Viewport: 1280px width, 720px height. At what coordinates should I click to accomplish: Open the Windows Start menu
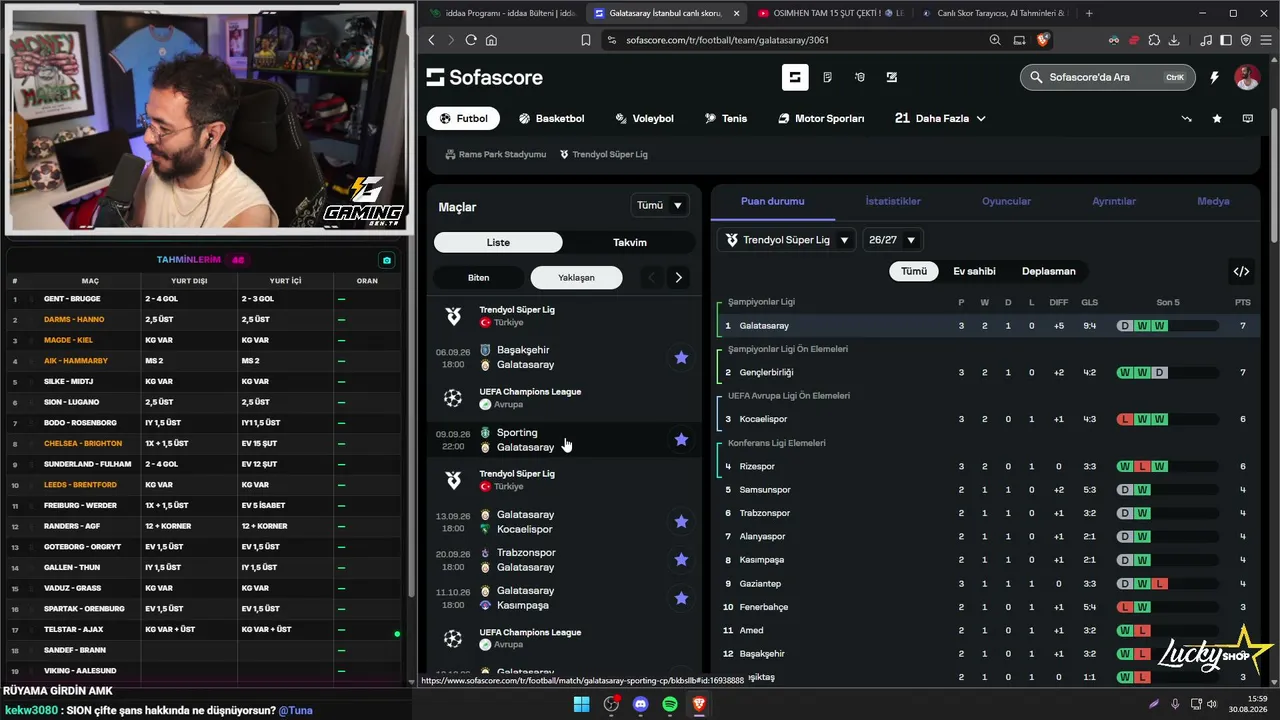click(581, 704)
